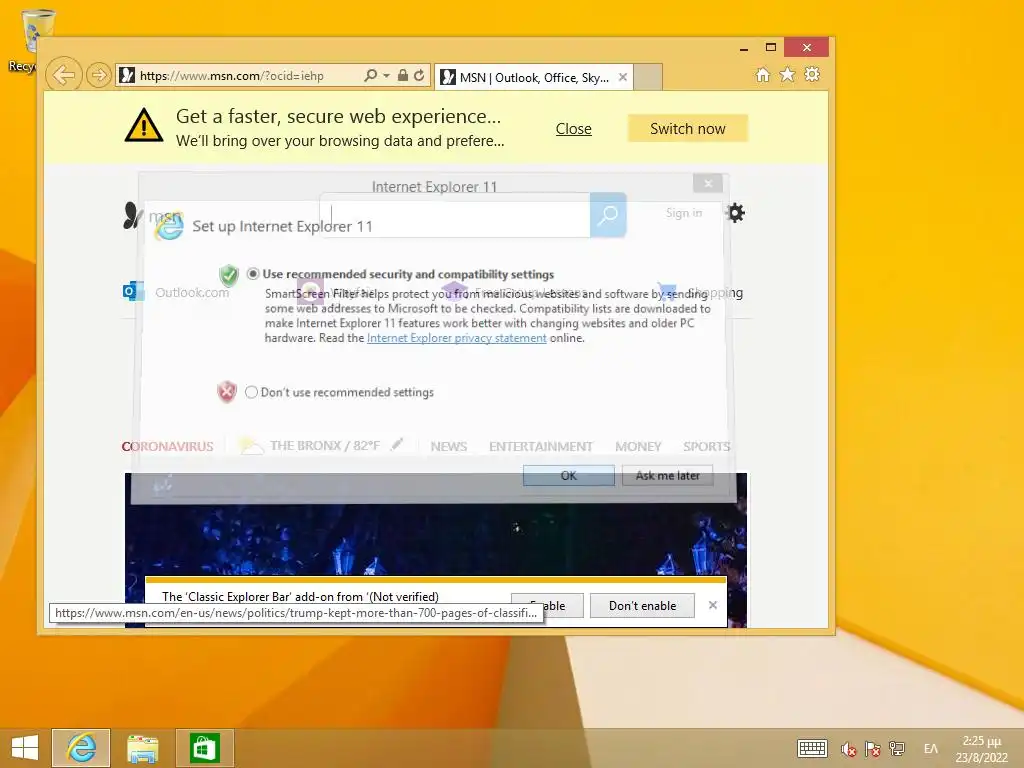Open Favorites with the star icon
1024x768 pixels.
pyautogui.click(x=788, y=74)
